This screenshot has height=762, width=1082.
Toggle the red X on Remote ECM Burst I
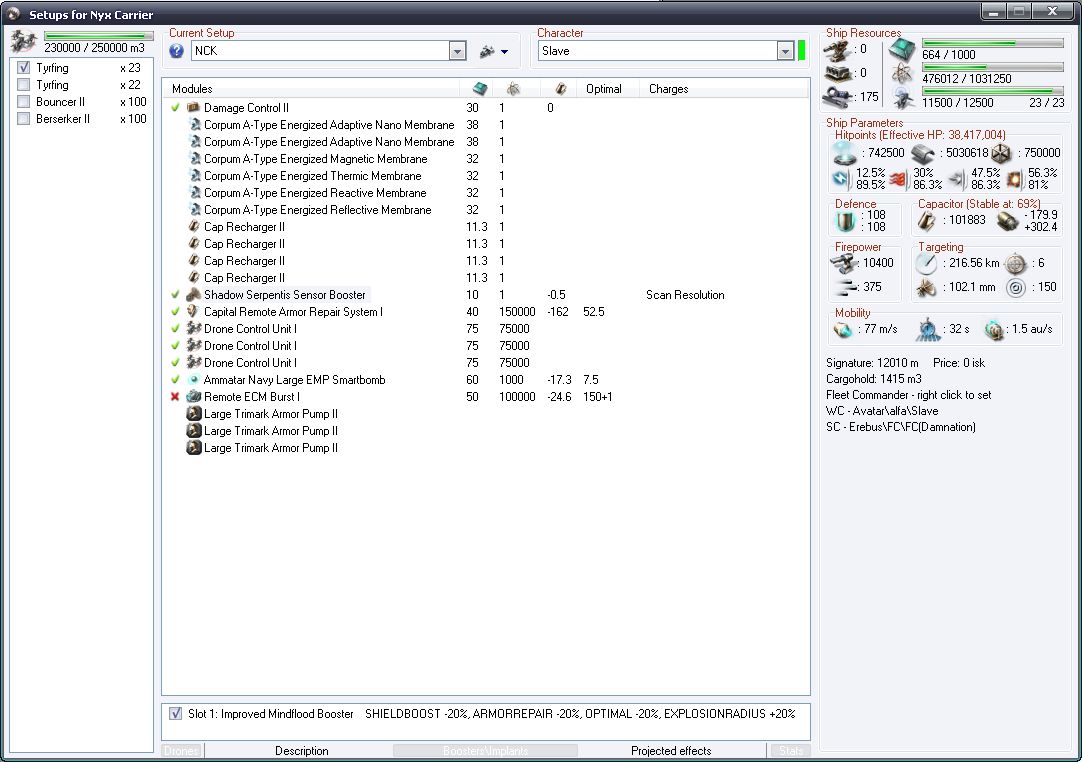pyautogui.click(x=175, y=396)
